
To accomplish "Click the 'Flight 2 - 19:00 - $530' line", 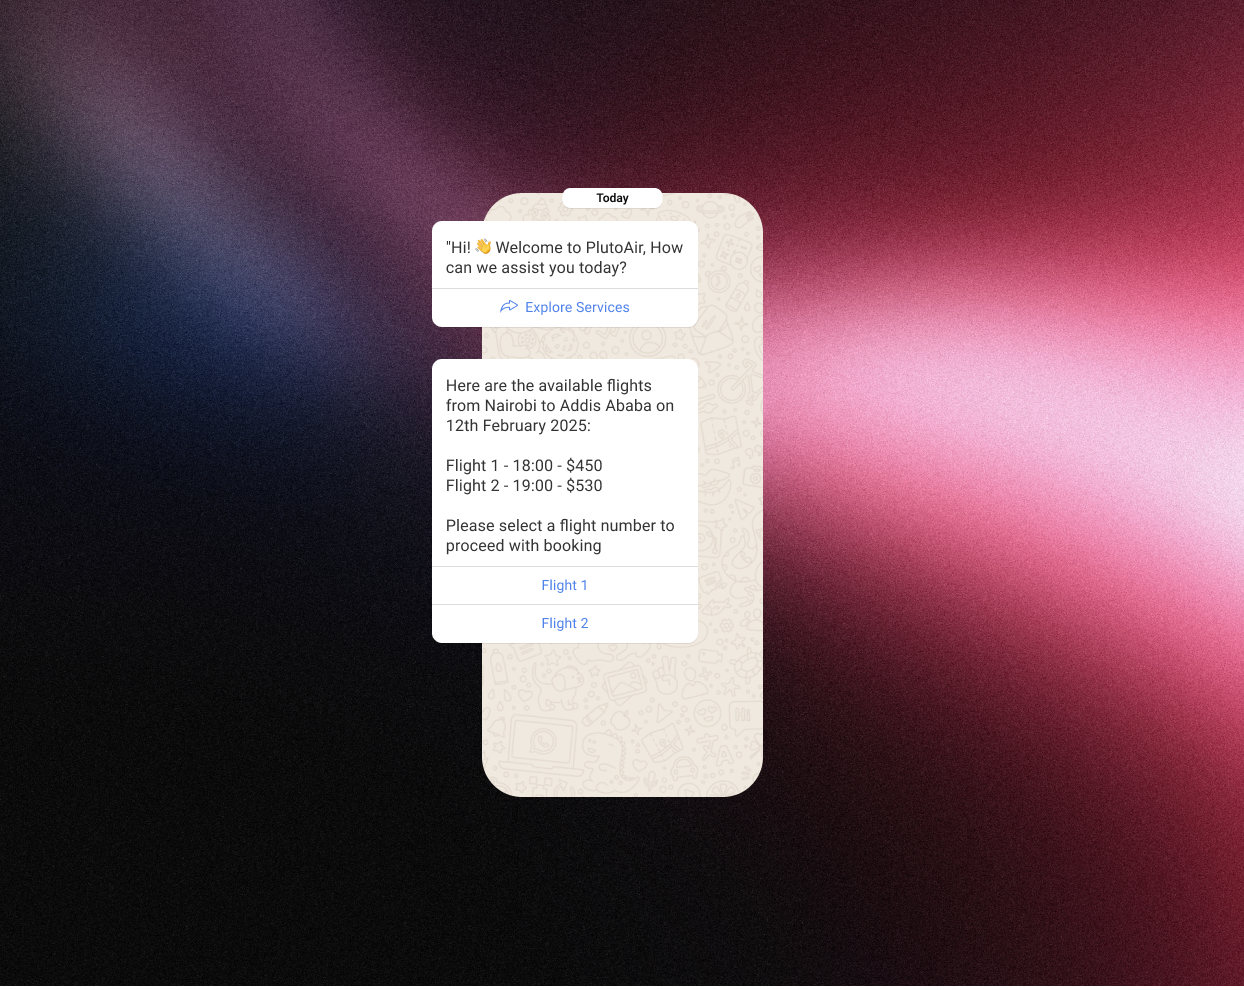I will pyautogui.click(x=524, y=486).
